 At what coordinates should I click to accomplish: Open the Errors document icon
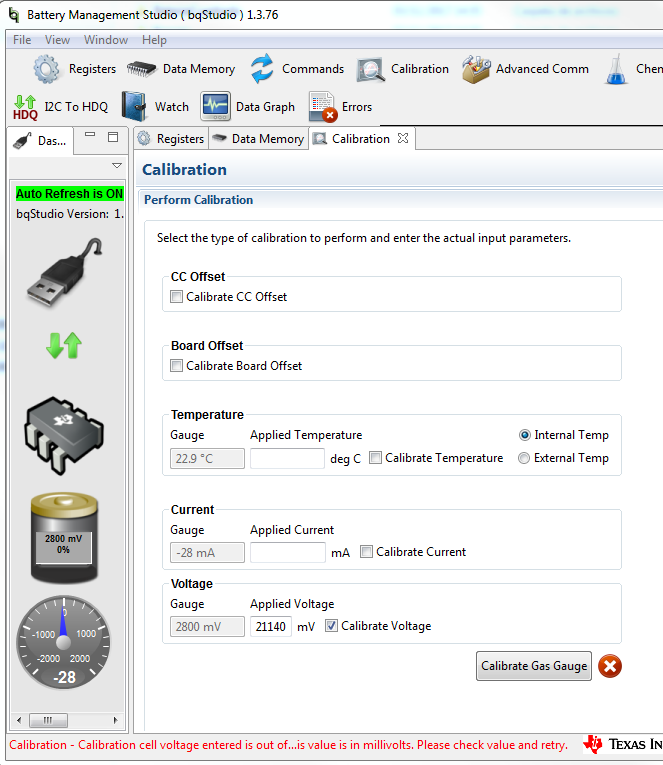pos(323,107)
